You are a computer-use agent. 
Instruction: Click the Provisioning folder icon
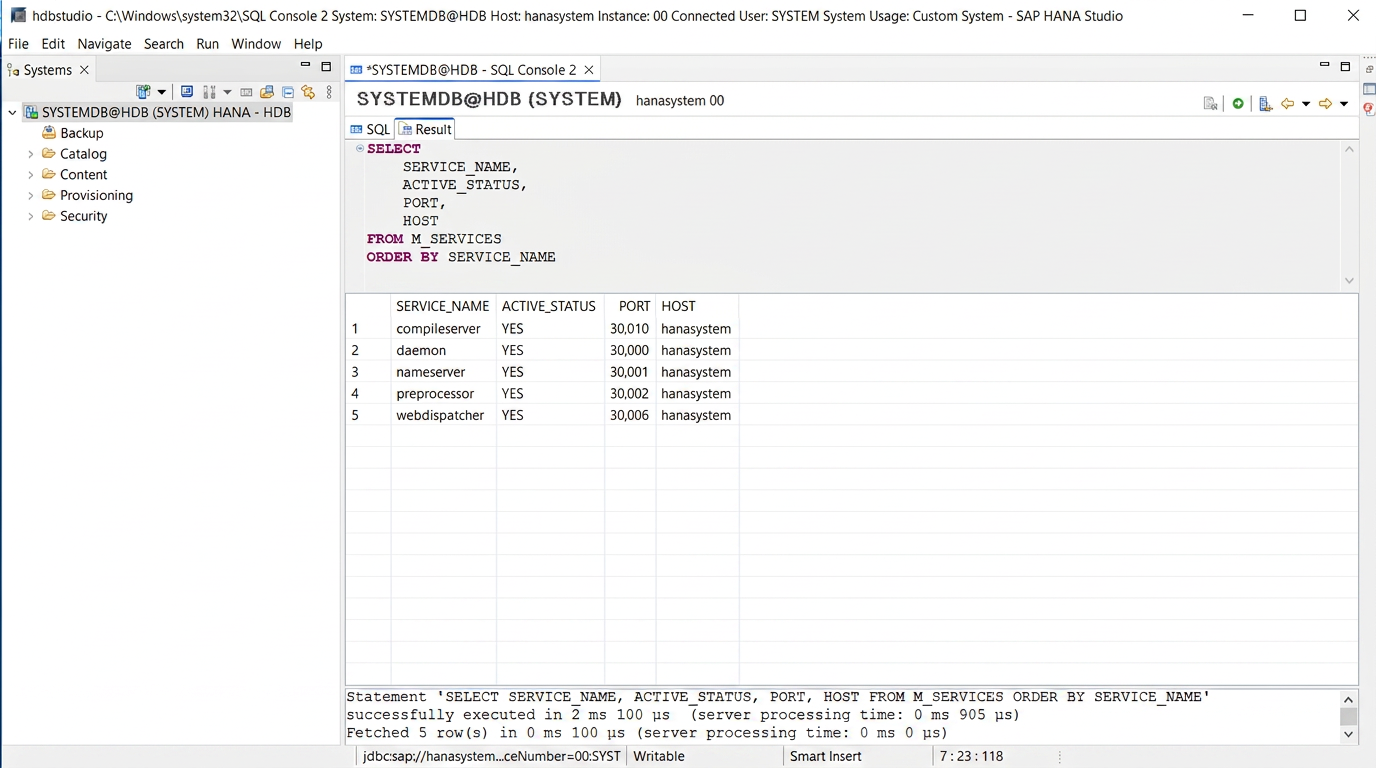click(48, 195)
